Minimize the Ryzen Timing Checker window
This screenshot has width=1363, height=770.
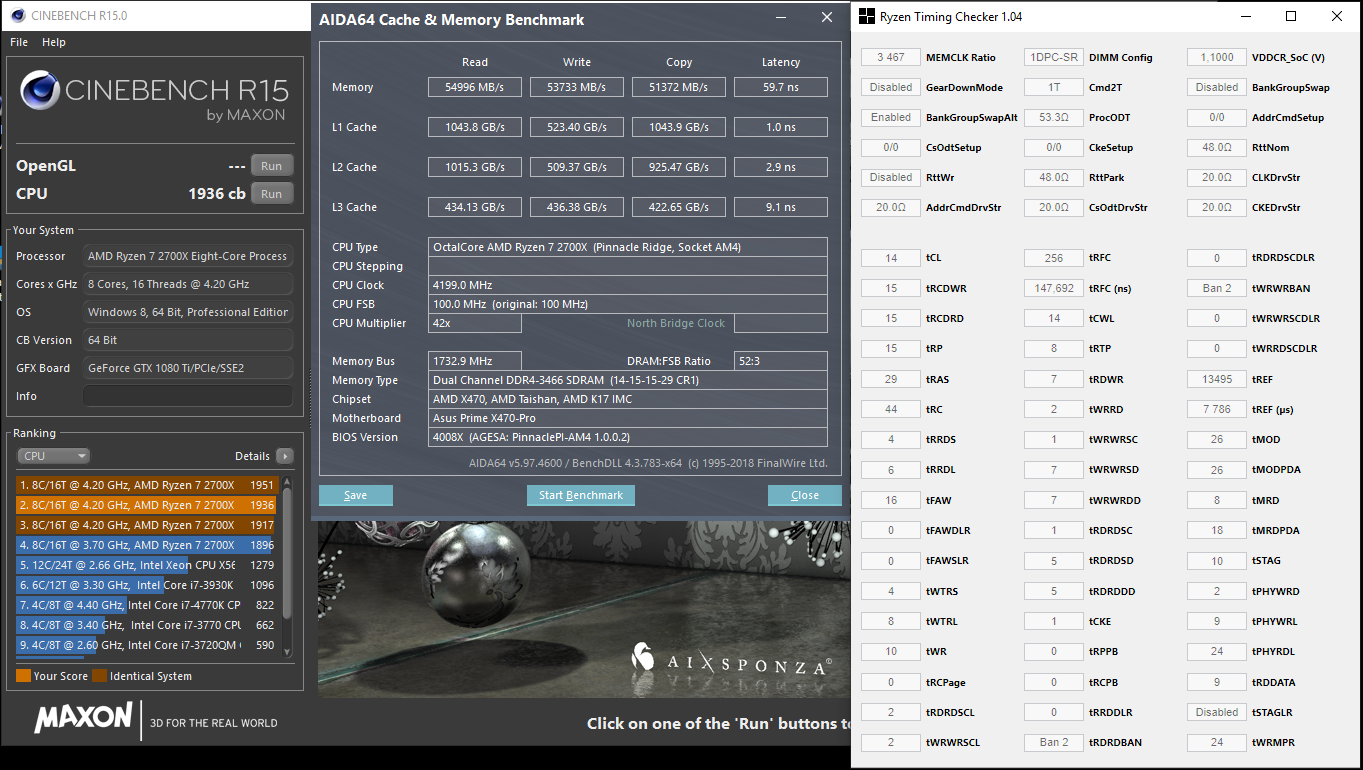(x=1245, y=16)
